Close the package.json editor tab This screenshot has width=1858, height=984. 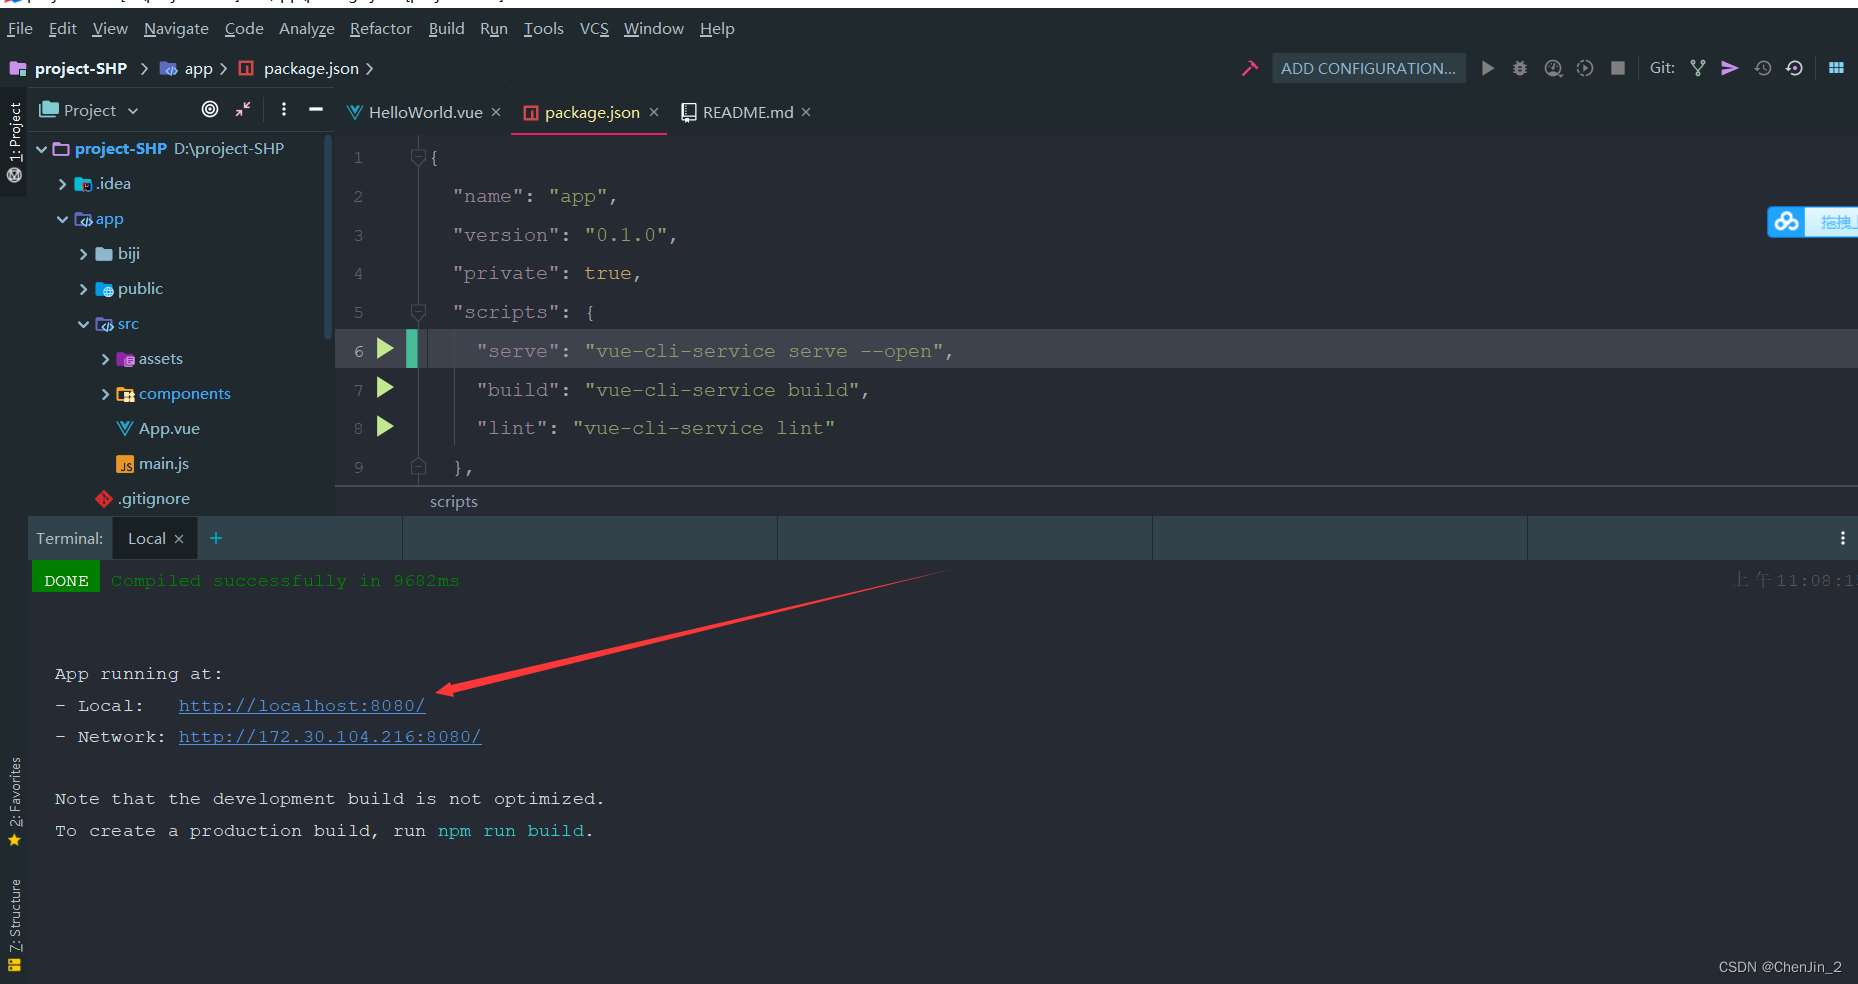coord(654,112)
